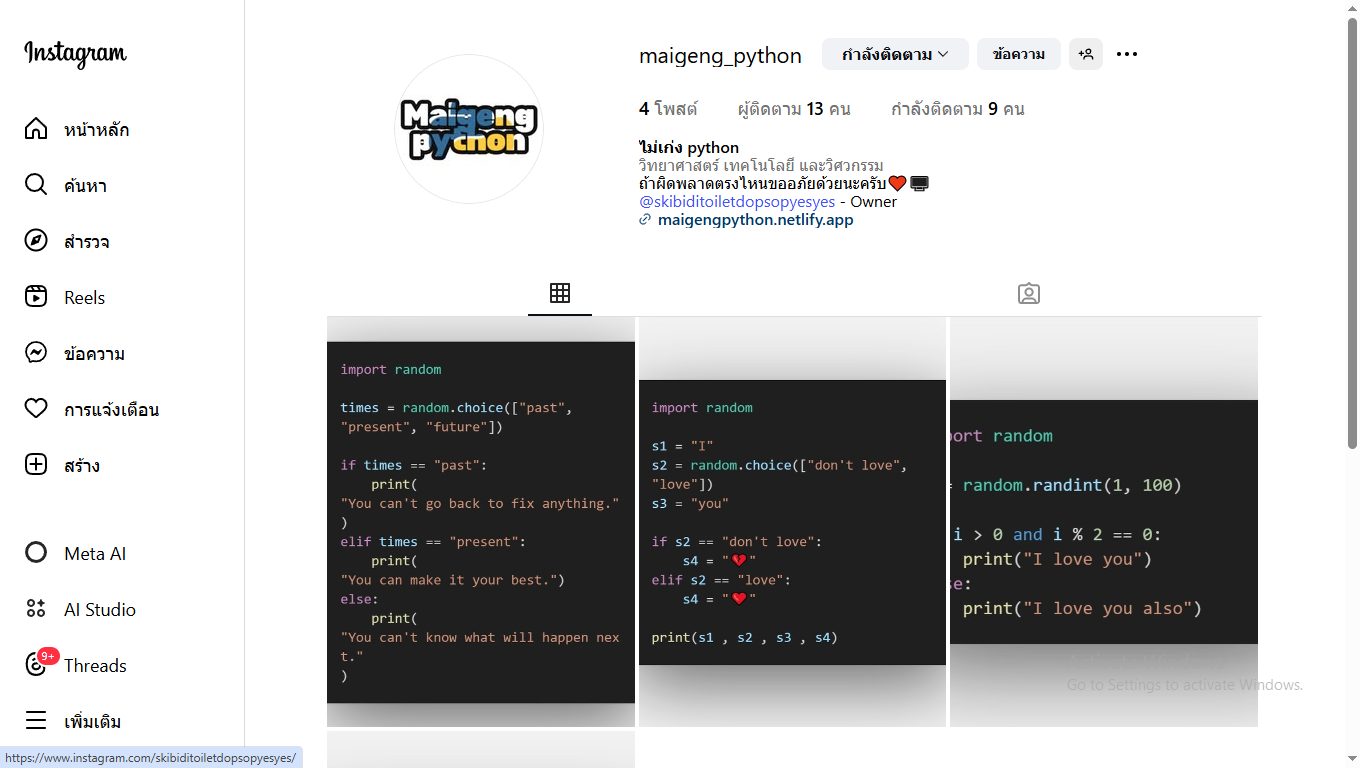Open the Reels icon in sidebar

click(x=36, y=297)
